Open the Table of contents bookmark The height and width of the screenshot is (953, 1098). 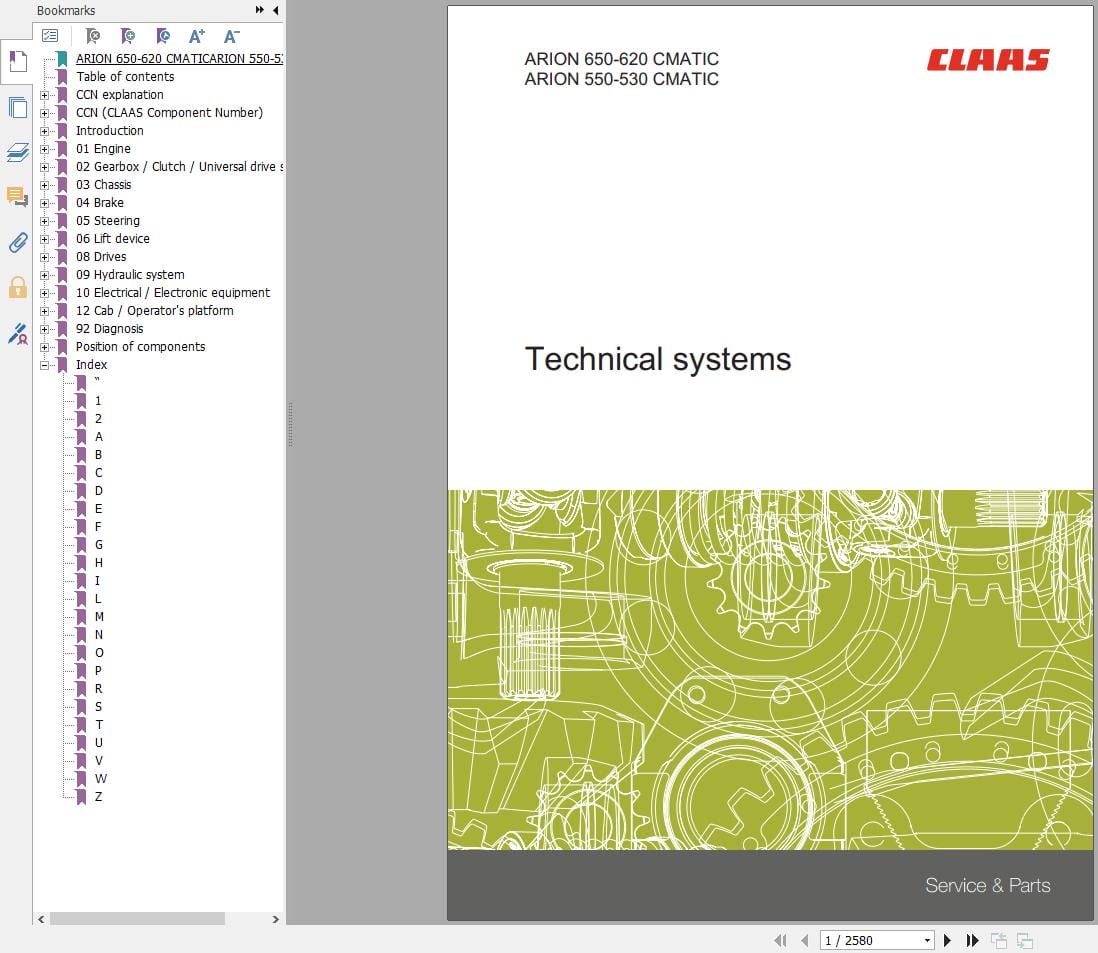coord(125,76)
